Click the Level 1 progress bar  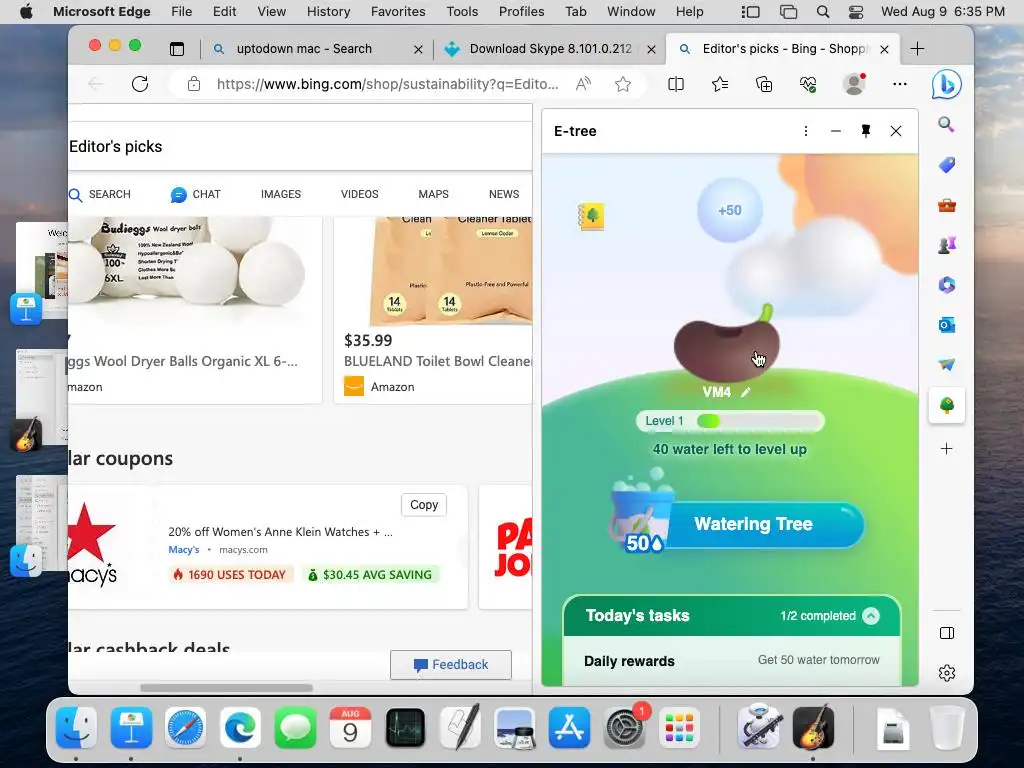(730, 421)
